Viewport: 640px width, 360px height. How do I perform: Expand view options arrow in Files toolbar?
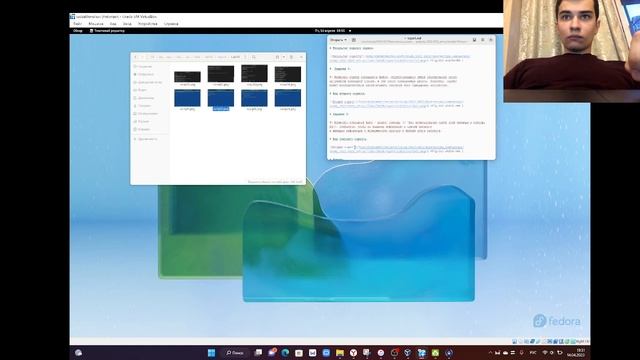pyautogui.click(x=284, y=57)
